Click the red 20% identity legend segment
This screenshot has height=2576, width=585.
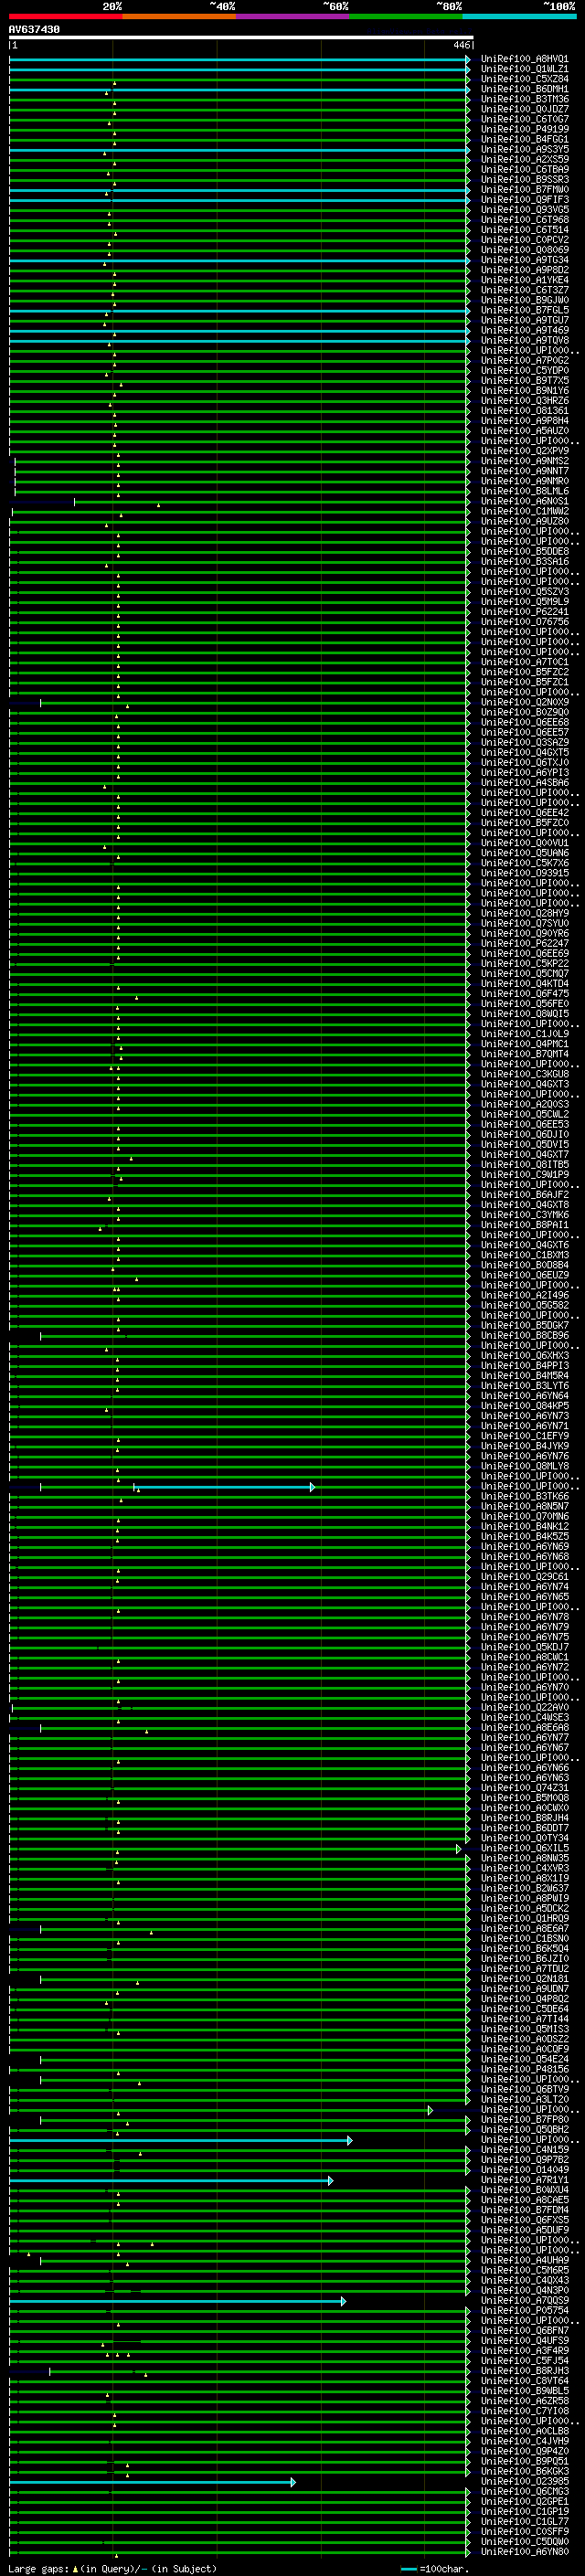coord(65,16)
